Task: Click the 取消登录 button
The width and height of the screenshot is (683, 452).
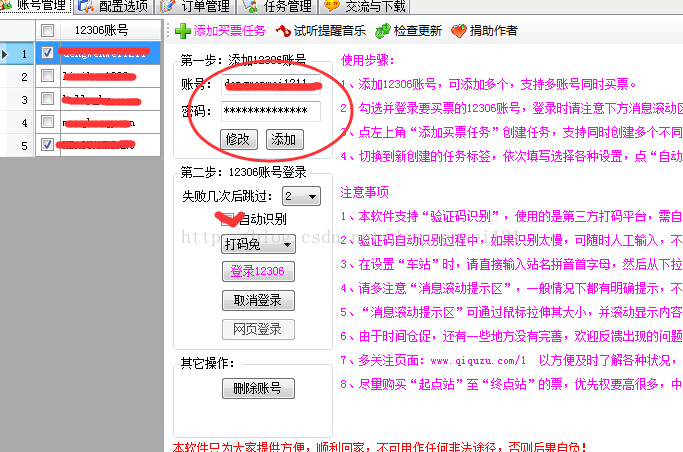Action: click(258, 300)
